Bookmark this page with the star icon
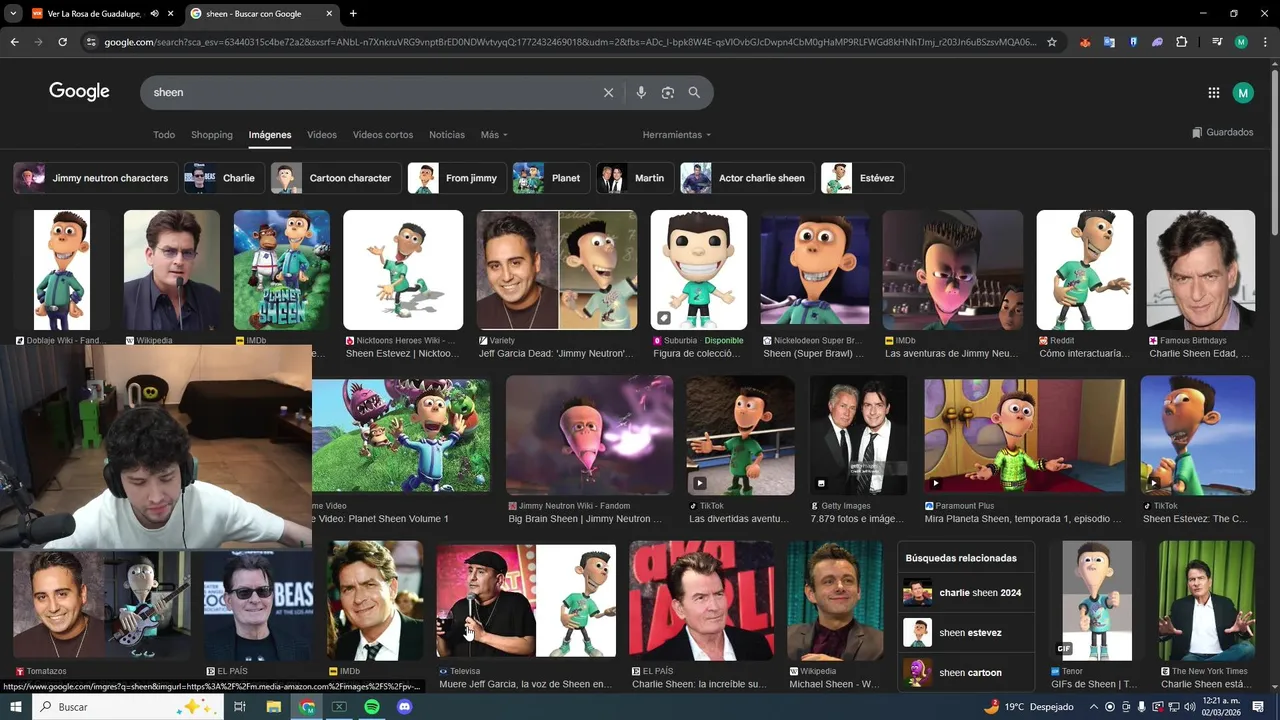The width and height of the screenshot is (1280, 720). (x=1052, y=42)
